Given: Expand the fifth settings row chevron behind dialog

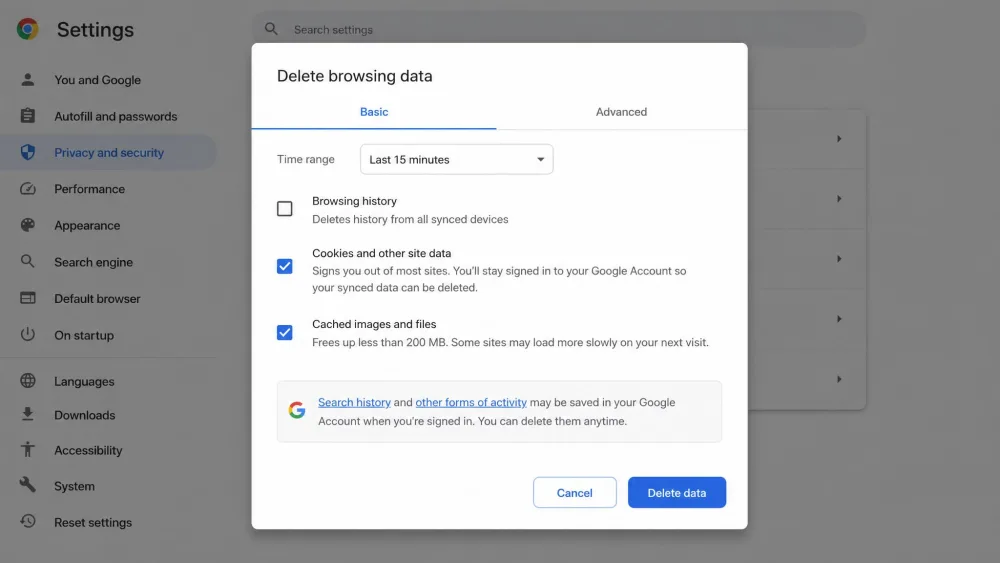Looking at the screenshot, I should tap(839, 379).
